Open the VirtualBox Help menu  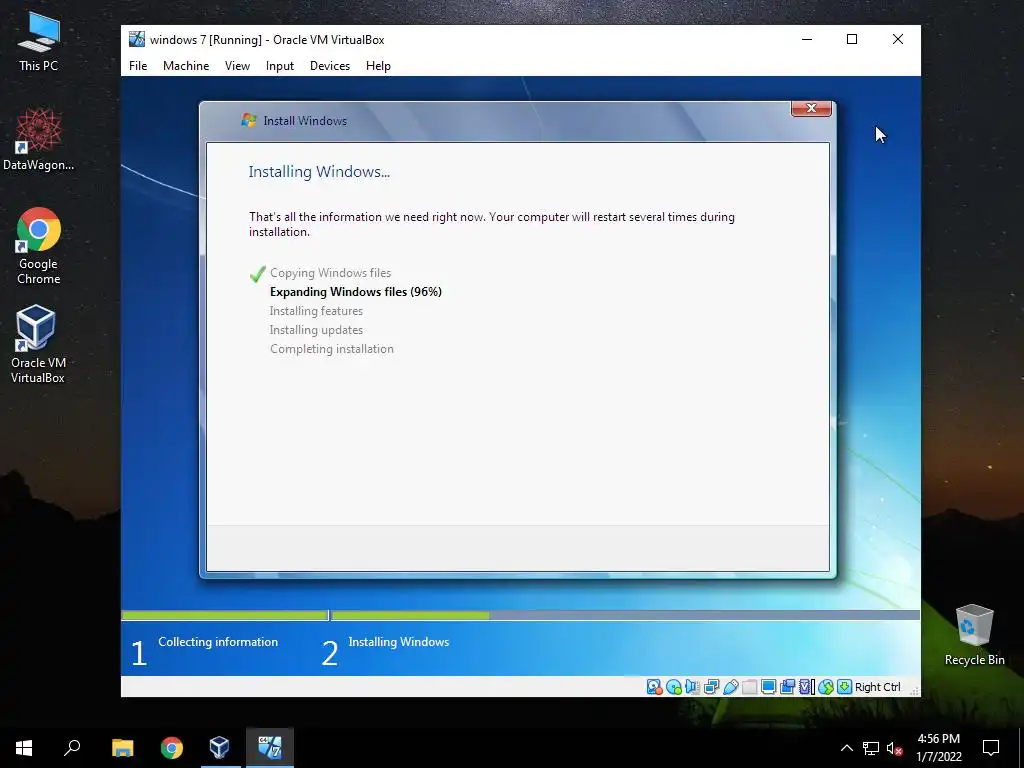(378, 66)
